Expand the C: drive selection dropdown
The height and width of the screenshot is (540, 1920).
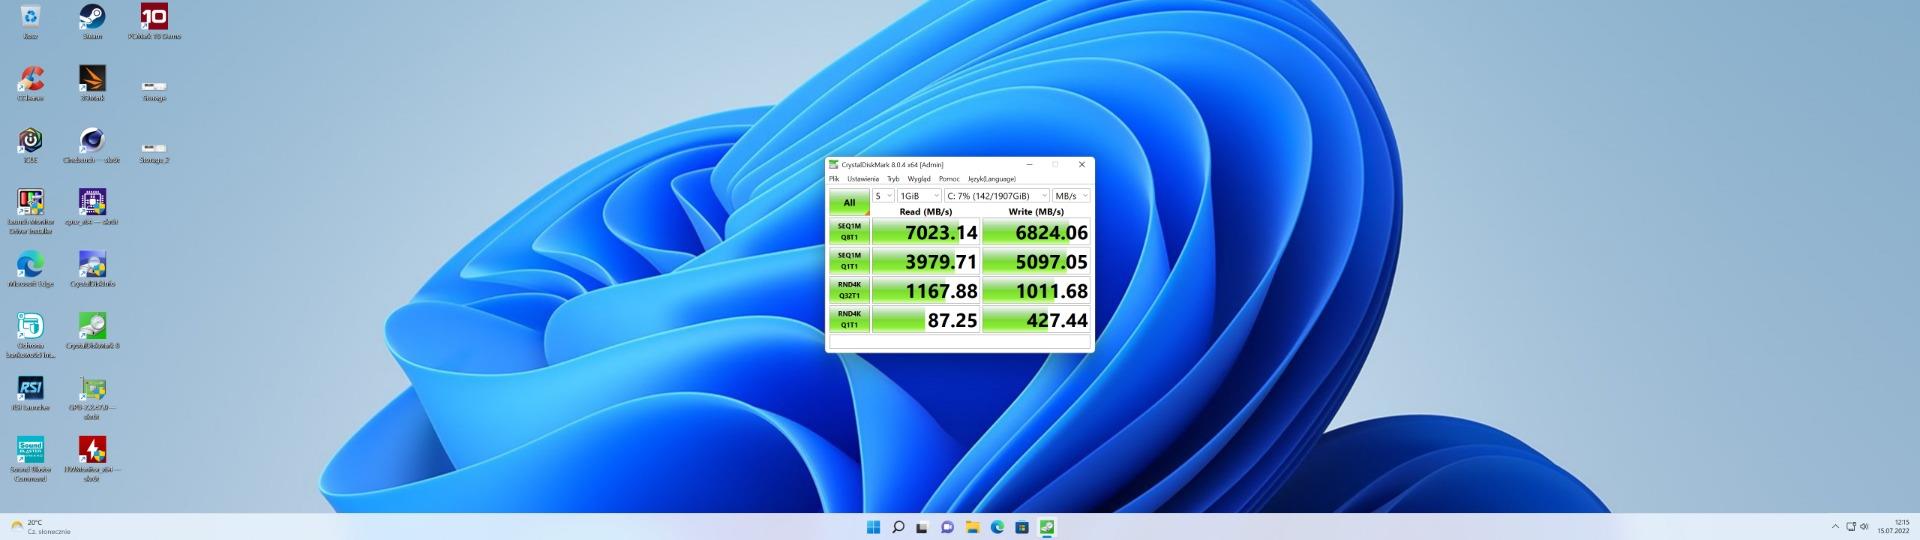tap(996, 196)
